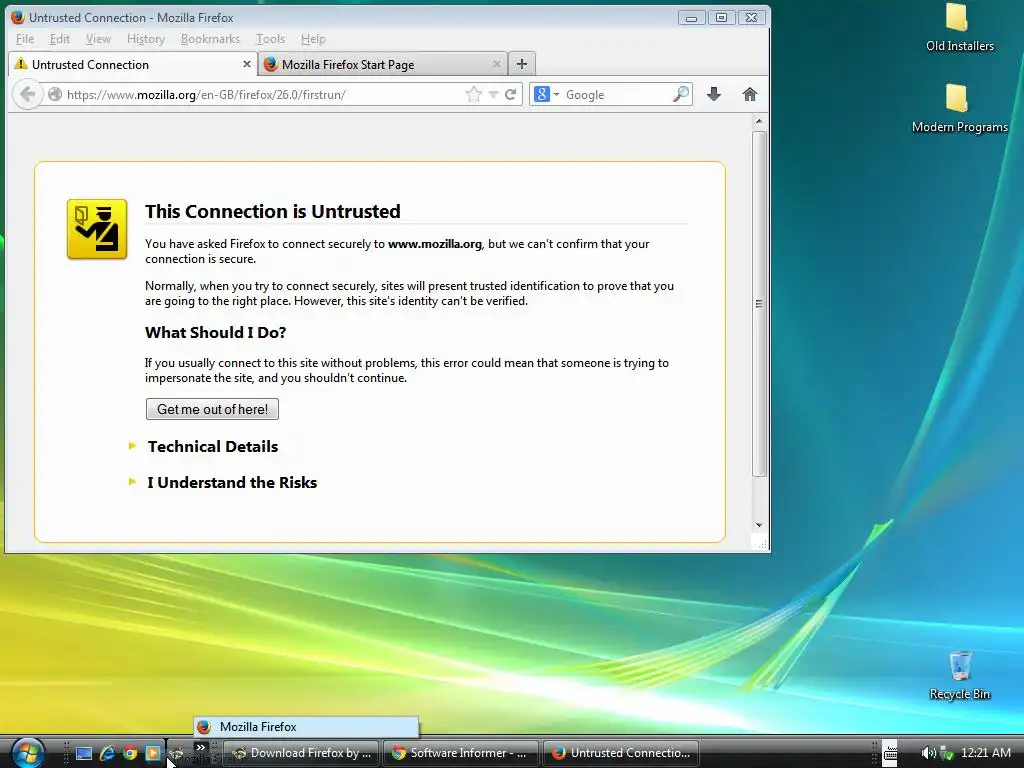
Task: Click Firefox icon on Start Page tab
Action: 271,64
